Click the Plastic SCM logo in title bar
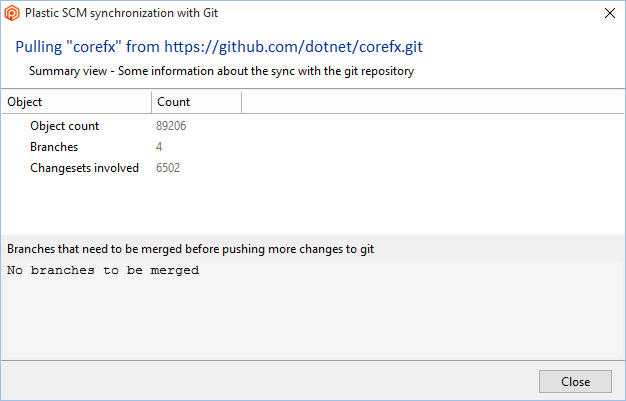This screenshot has height=401, width=626. pyautogui.click(x=12, y=13)
